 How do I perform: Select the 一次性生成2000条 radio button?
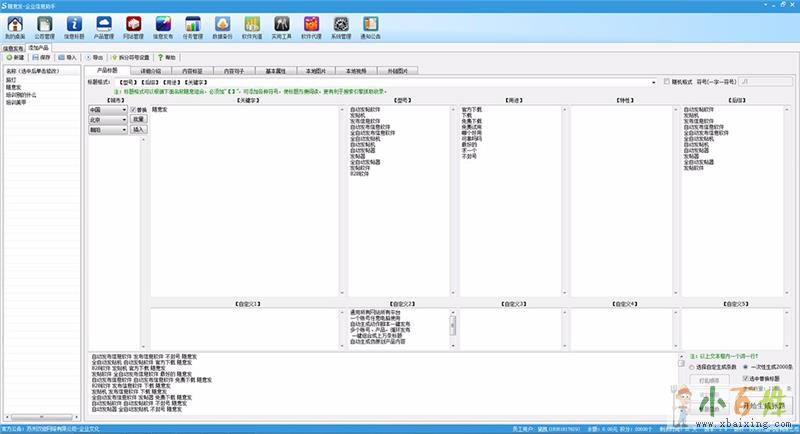(746, 366)
